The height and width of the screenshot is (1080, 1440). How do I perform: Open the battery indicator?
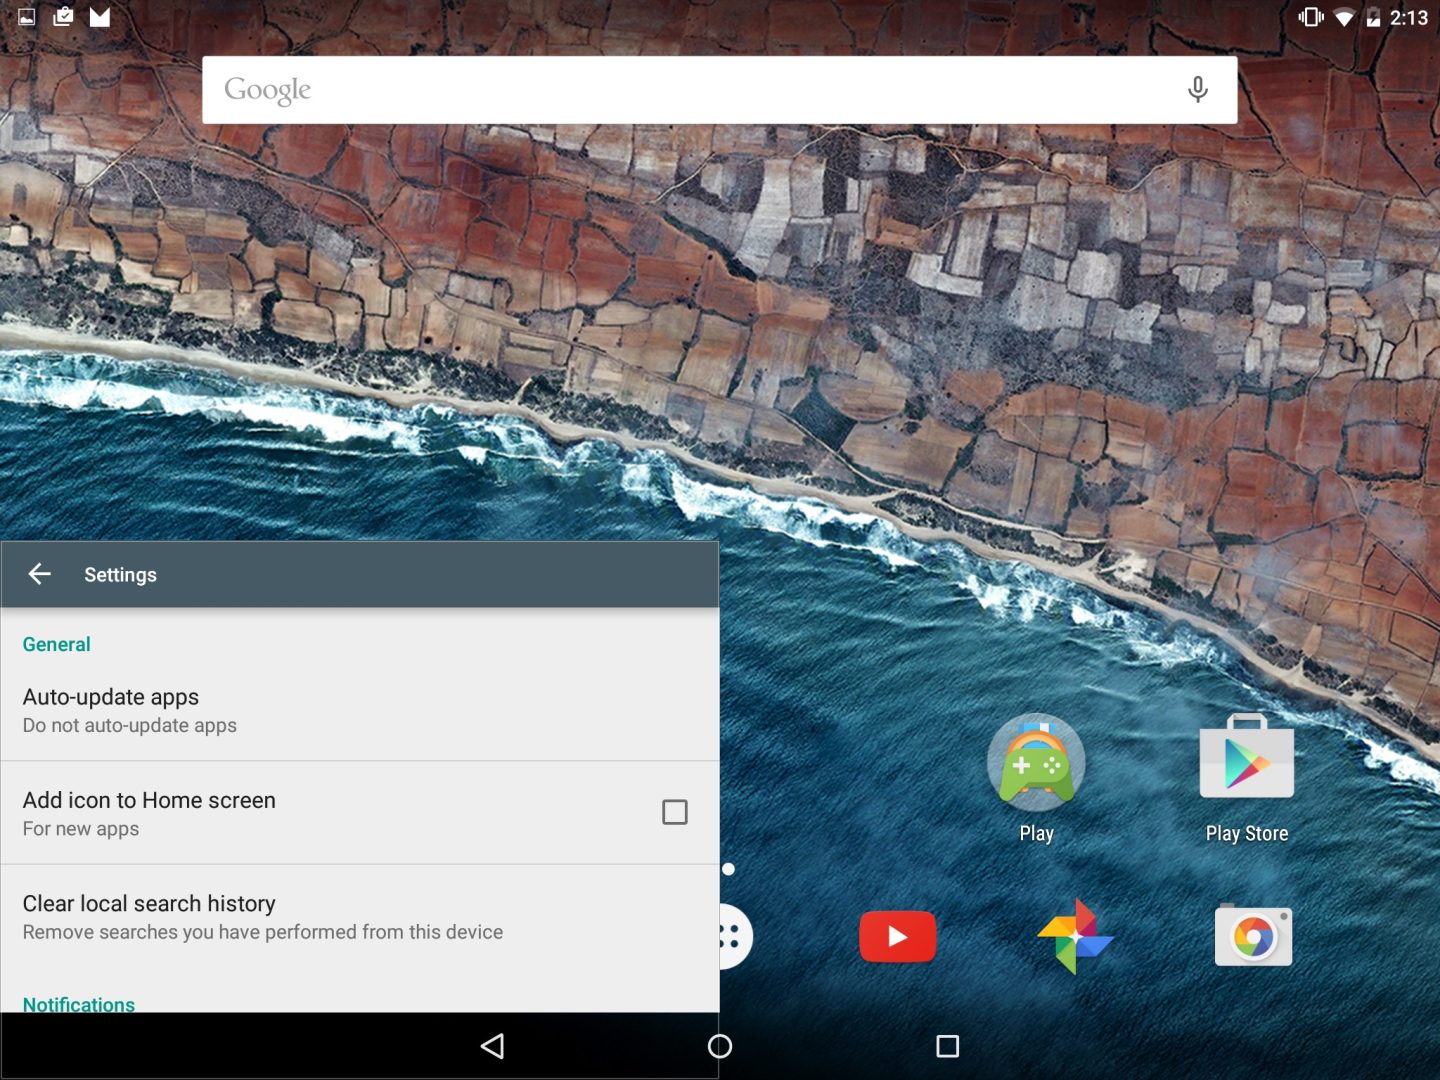pos(1375,17)
